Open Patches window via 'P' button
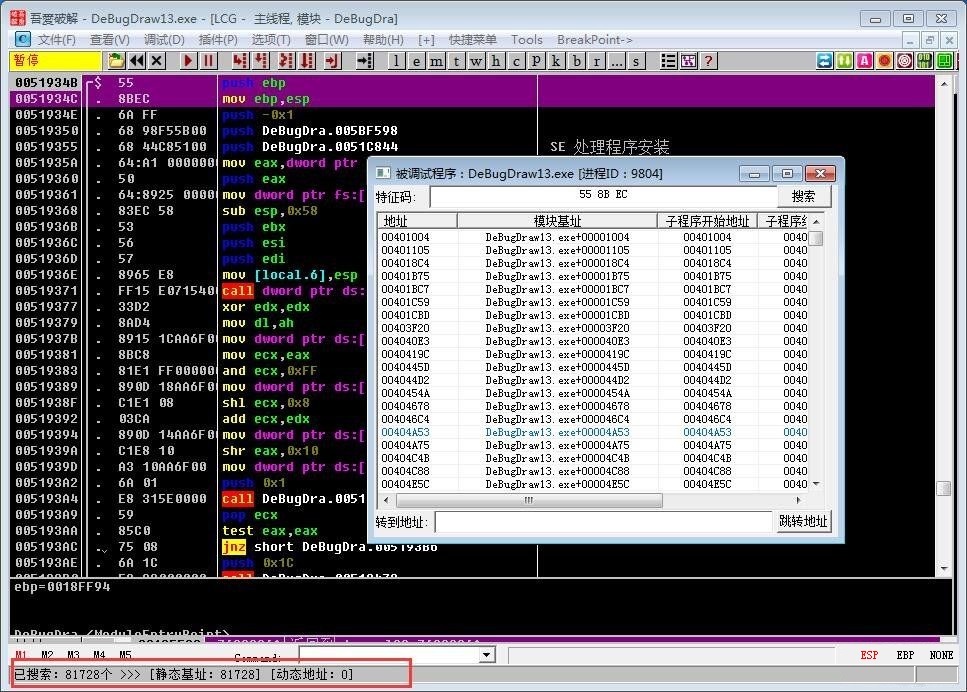 536,61
